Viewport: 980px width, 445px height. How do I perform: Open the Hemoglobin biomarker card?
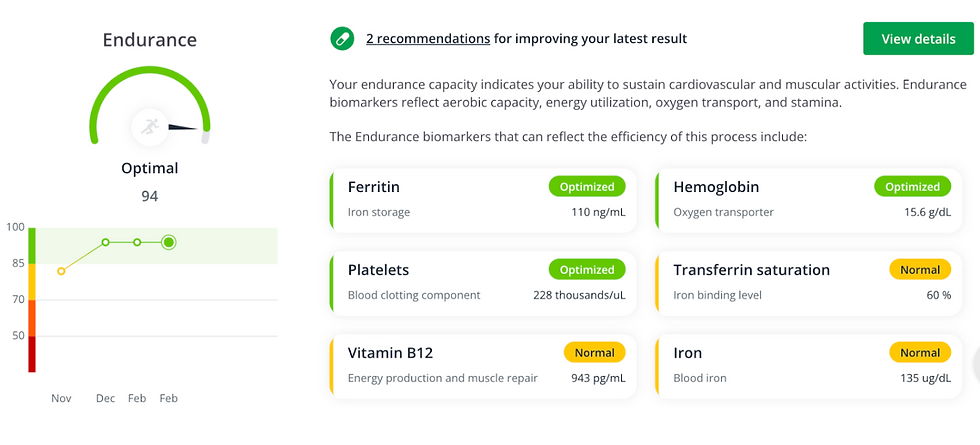coord(809,200)
